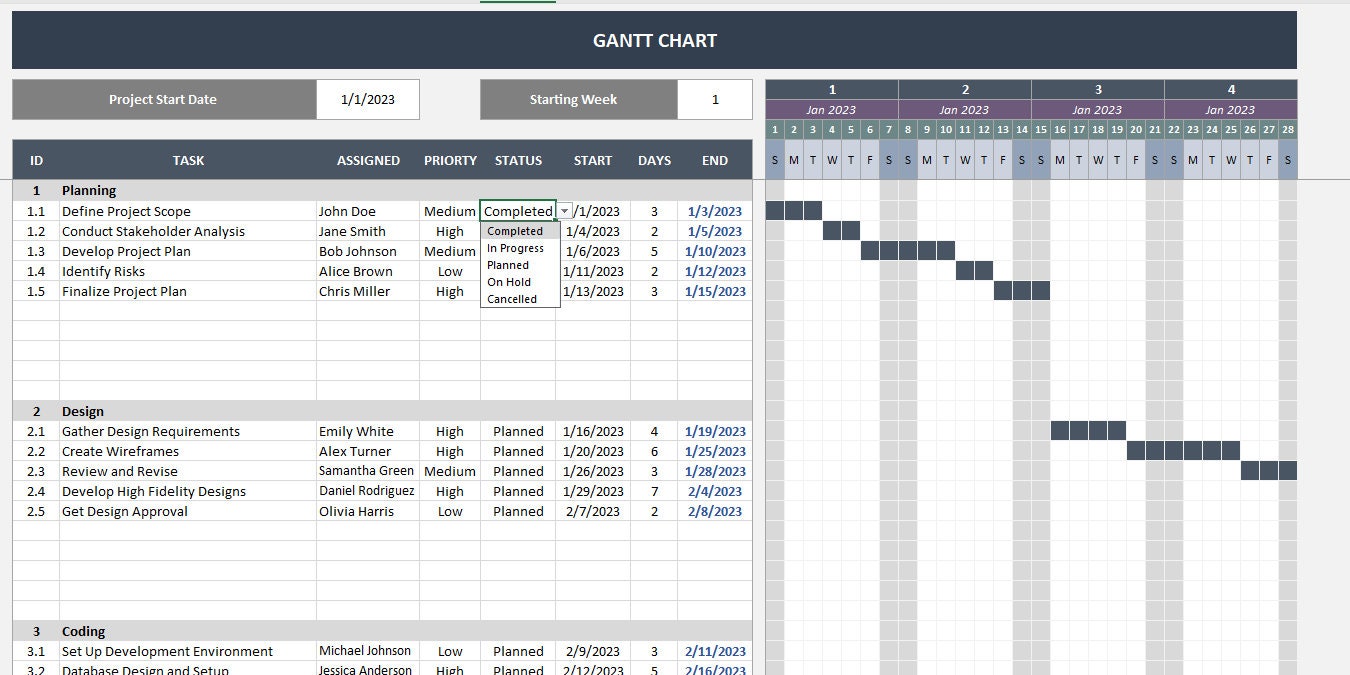Screen dimensions: 1350x675
Task: Click the 2/8/2023 end date for Get Design Approval
Action: click(x=715, y=511)
